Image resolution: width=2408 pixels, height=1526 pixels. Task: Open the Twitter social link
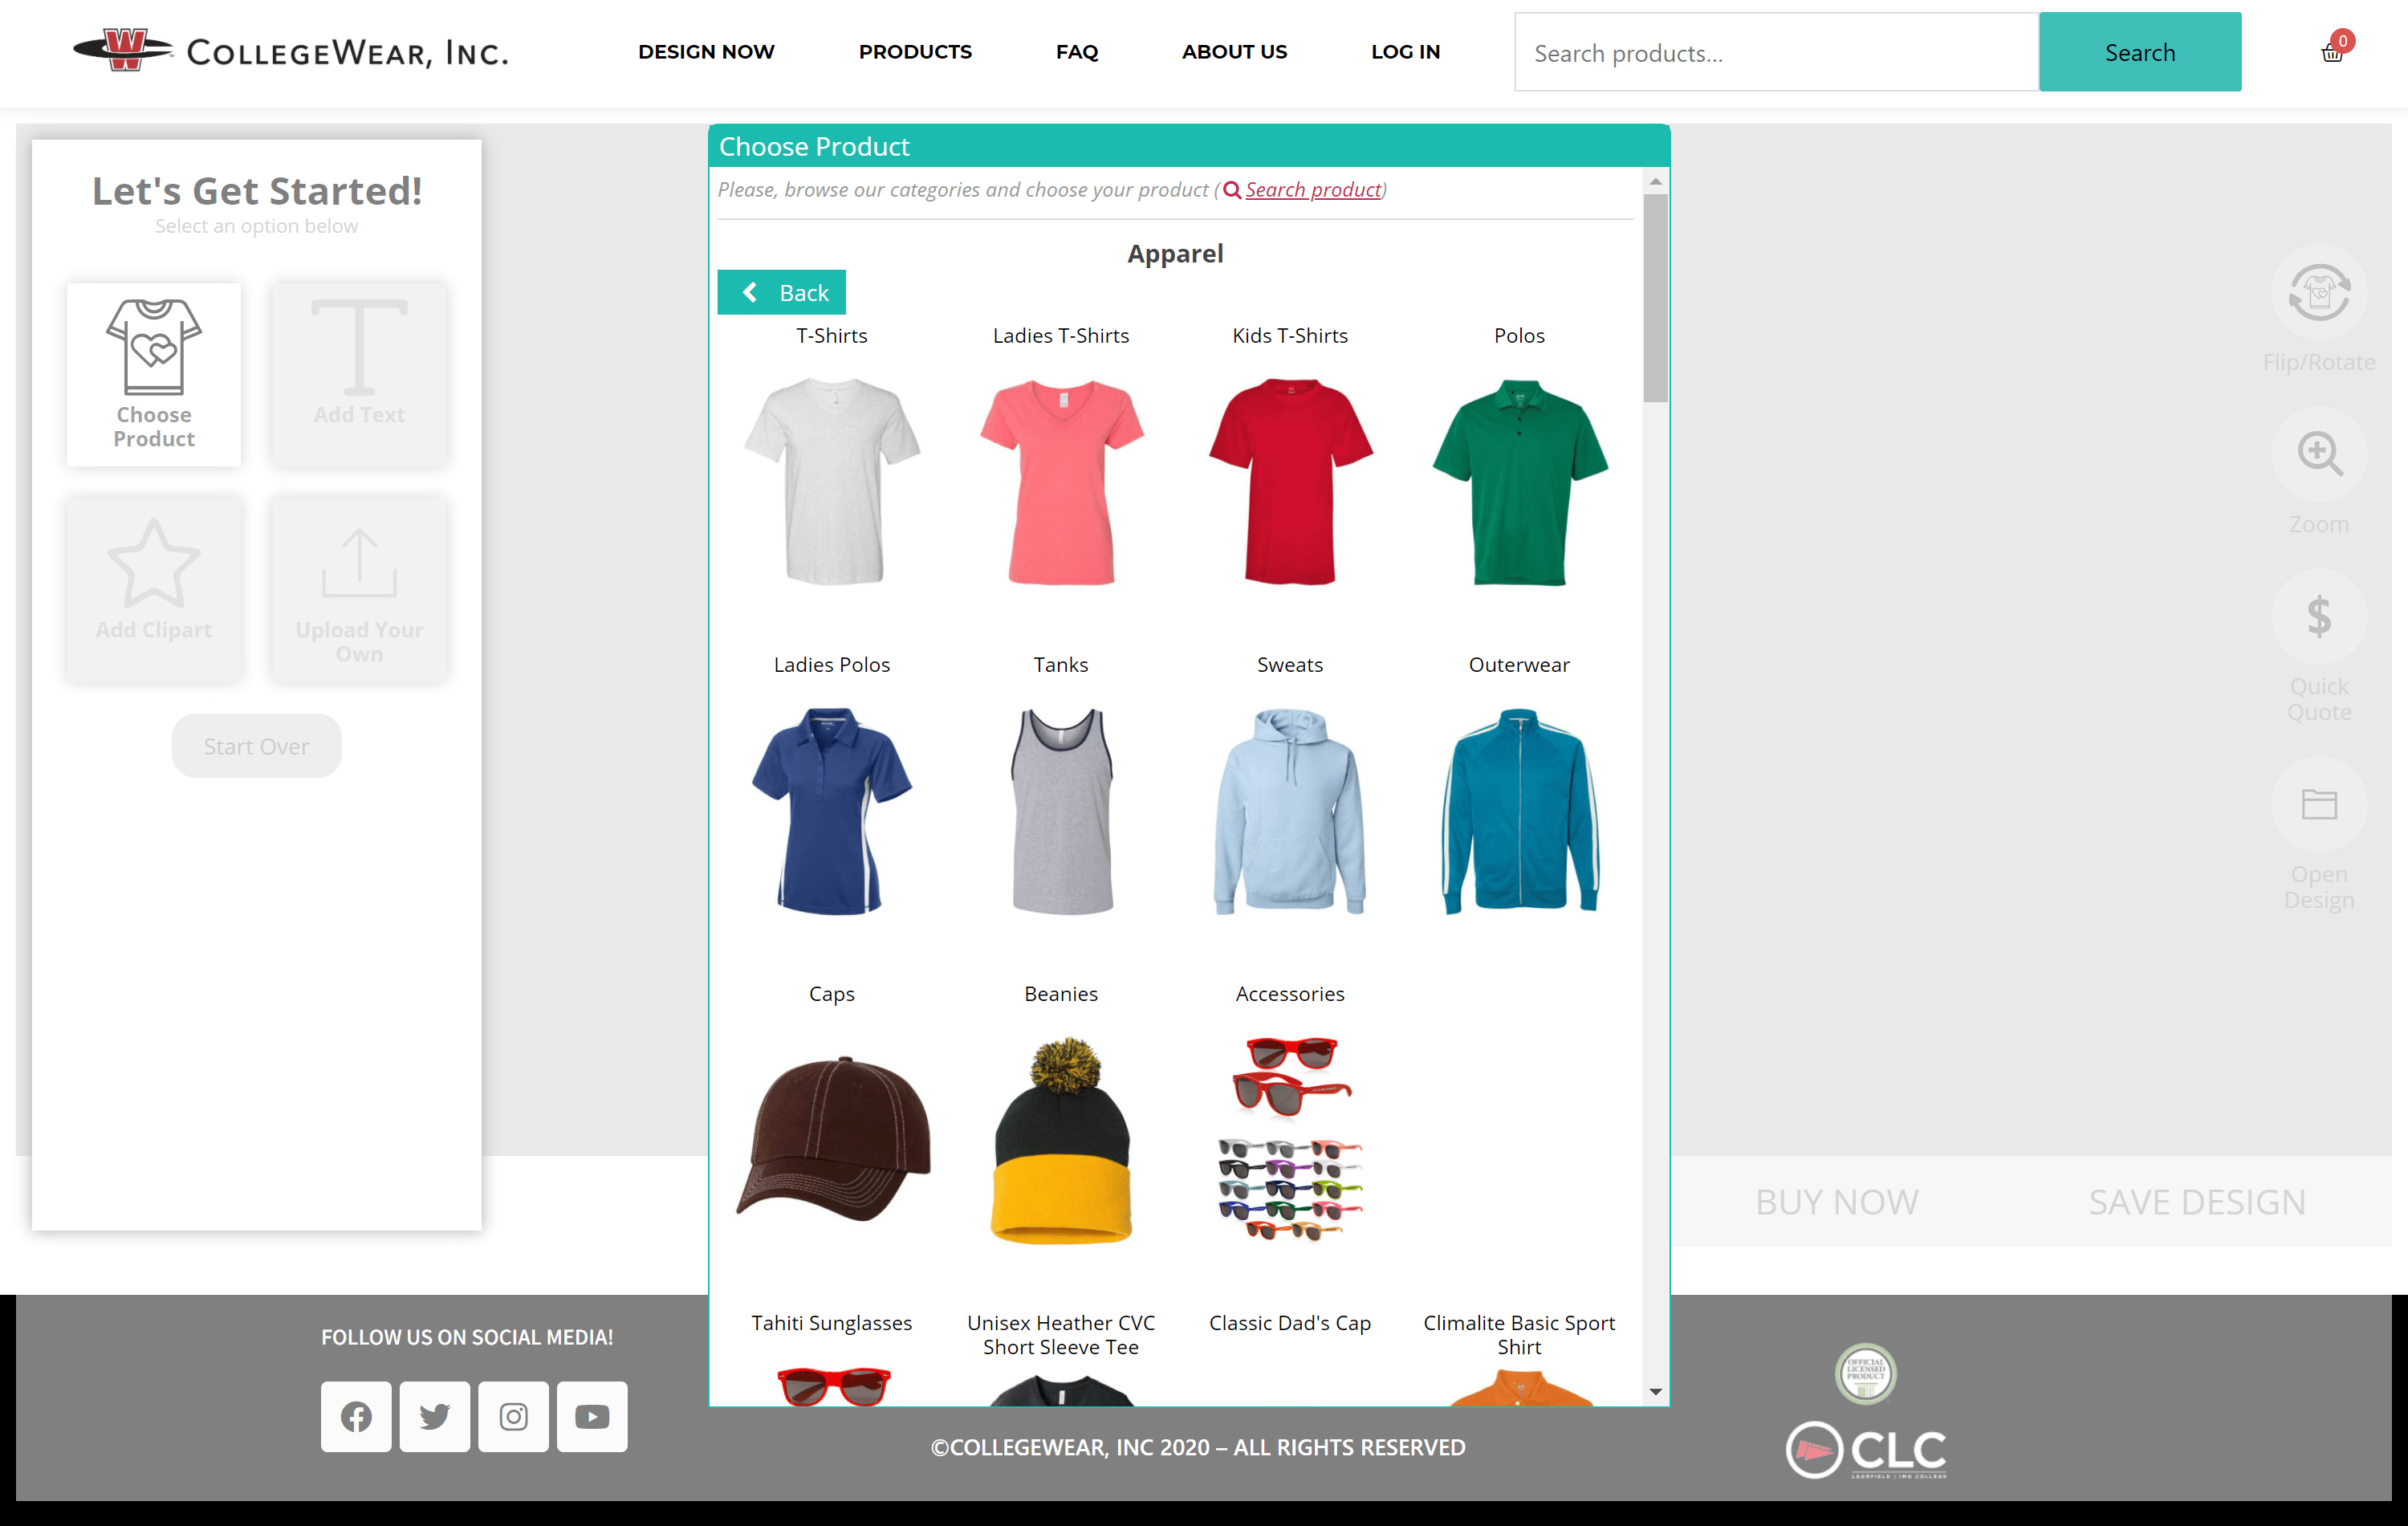point(435,1416)
